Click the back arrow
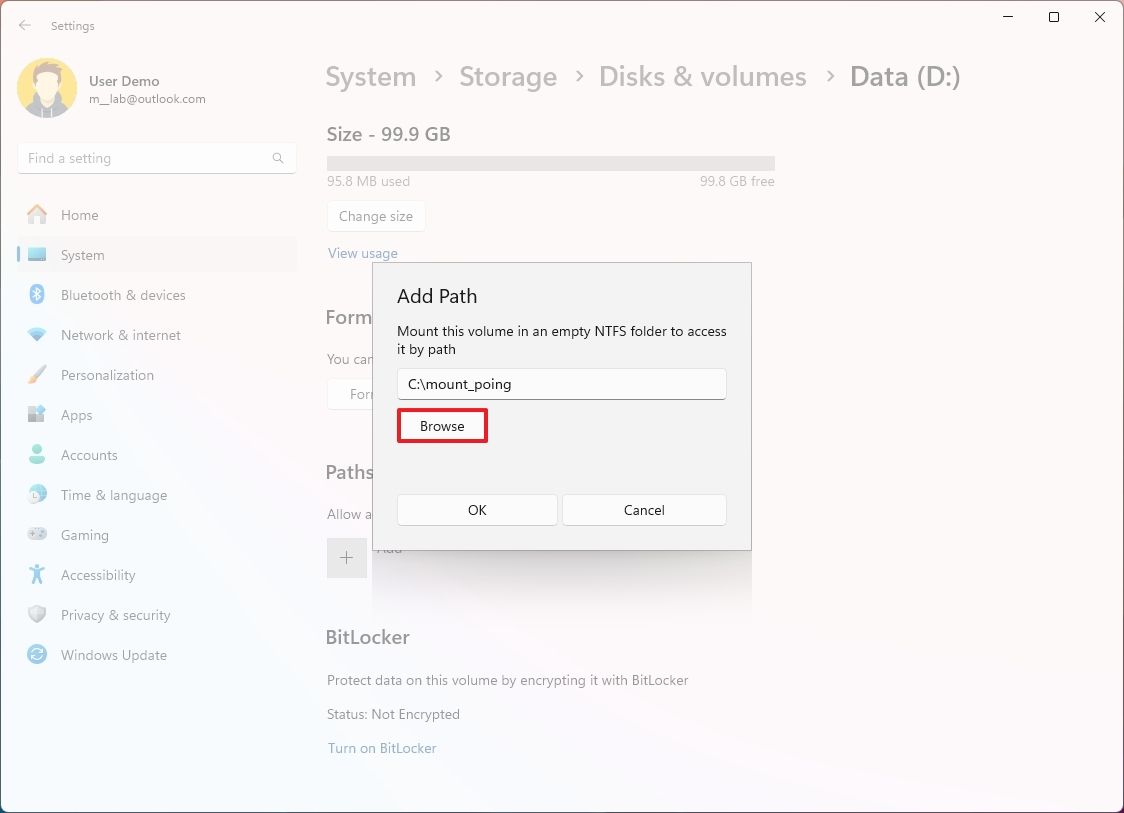 click(24, 25)
